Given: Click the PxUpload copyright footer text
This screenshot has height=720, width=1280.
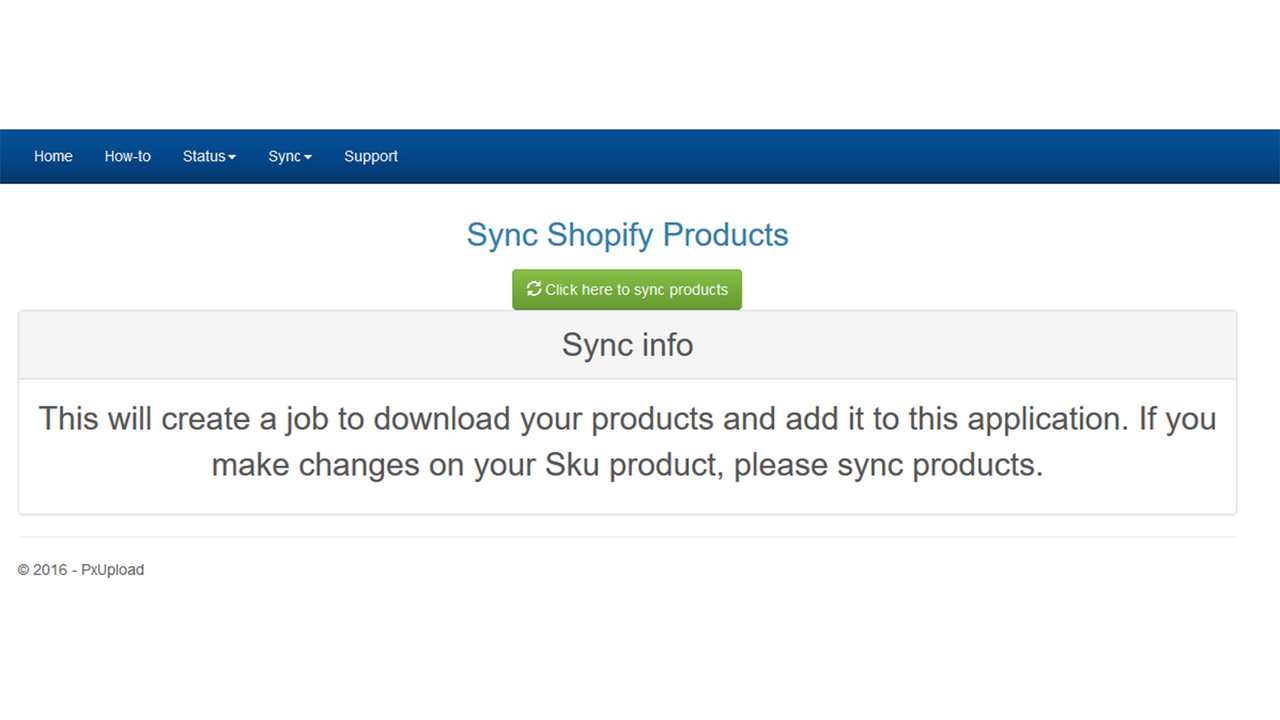Looking at the screenshot, I should [80, 570].
